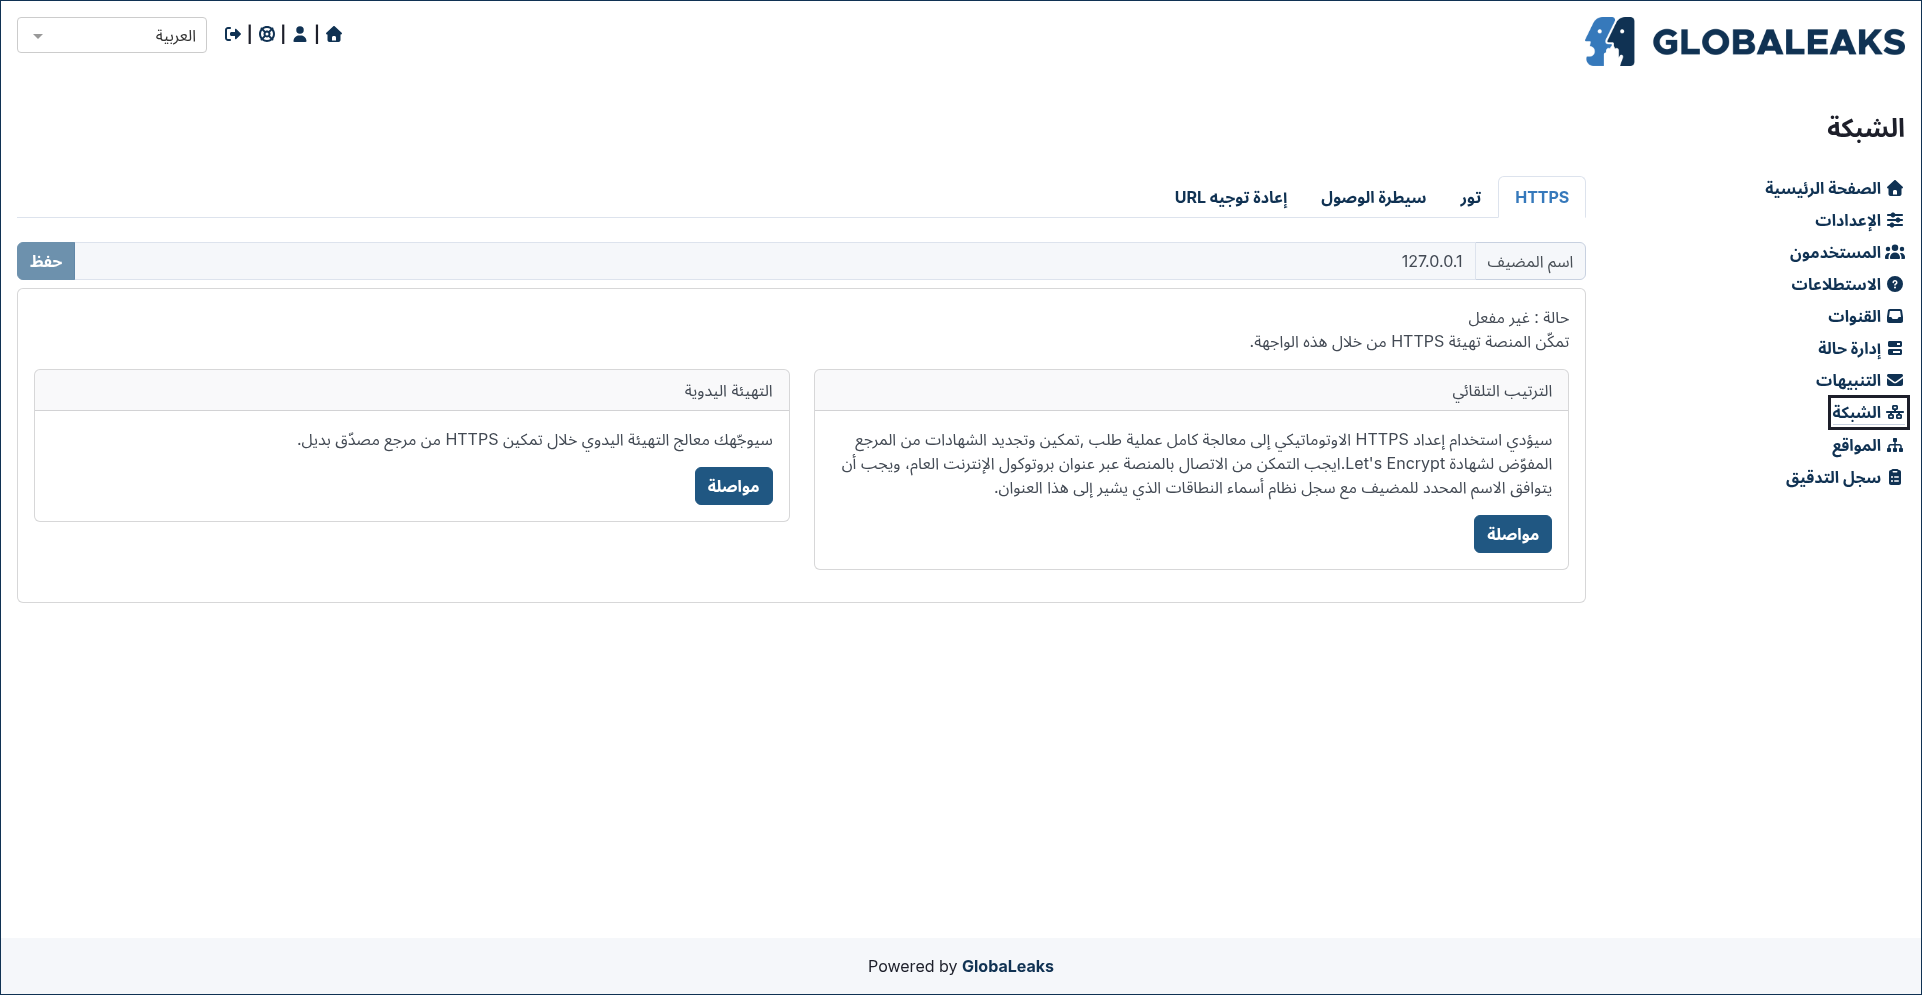Click the network icon beside الشبكة

pyautogui.click(x=1895, y=412)
